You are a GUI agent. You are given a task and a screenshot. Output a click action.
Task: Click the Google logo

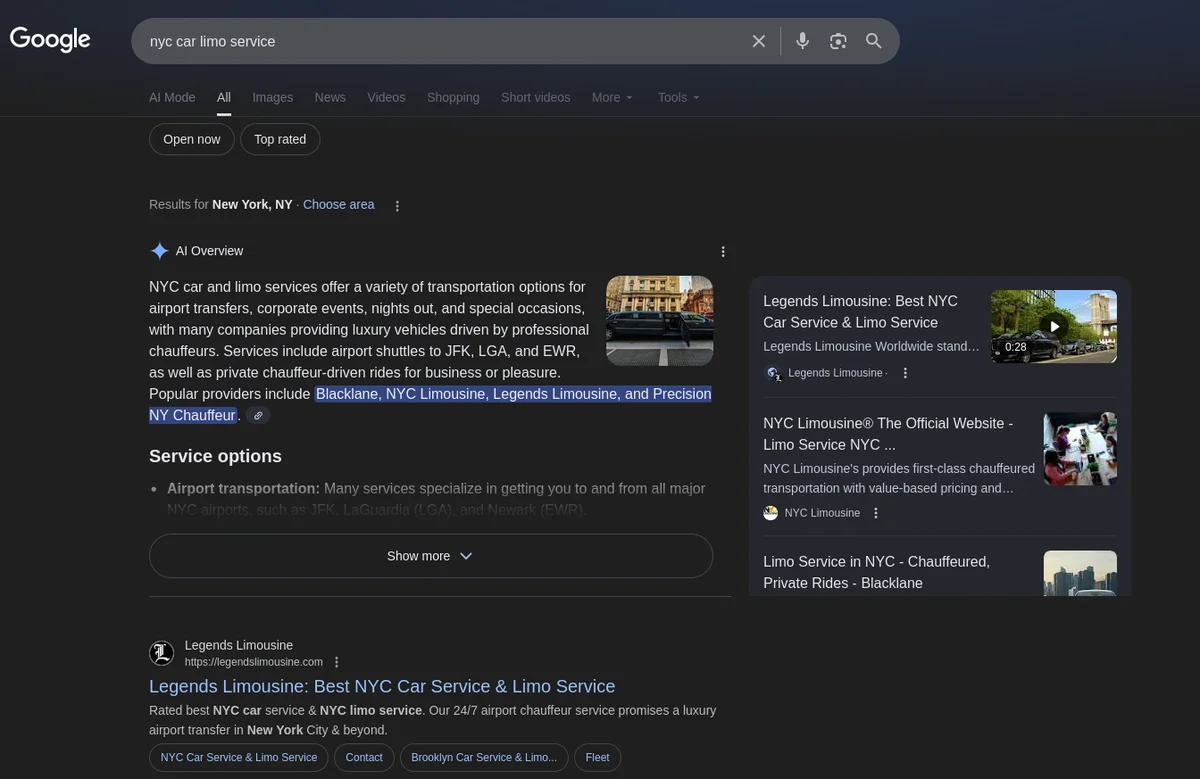[49, 39]
